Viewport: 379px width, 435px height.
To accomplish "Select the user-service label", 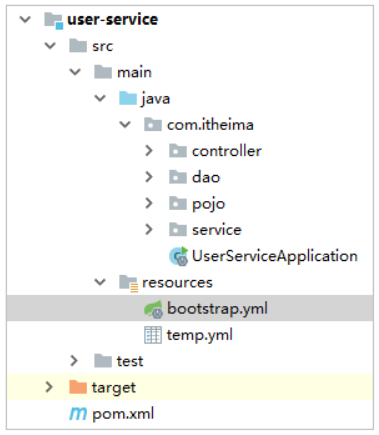I will [113, 20].
